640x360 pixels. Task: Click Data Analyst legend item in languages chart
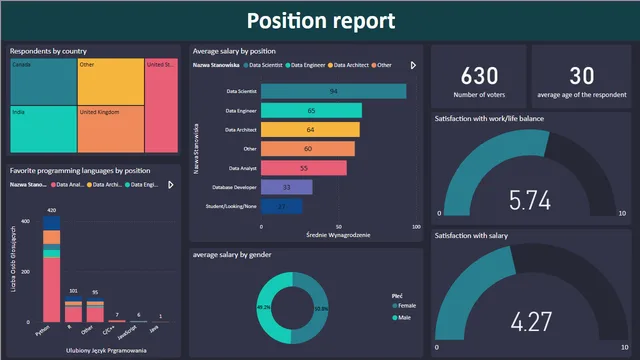point(67,185)
